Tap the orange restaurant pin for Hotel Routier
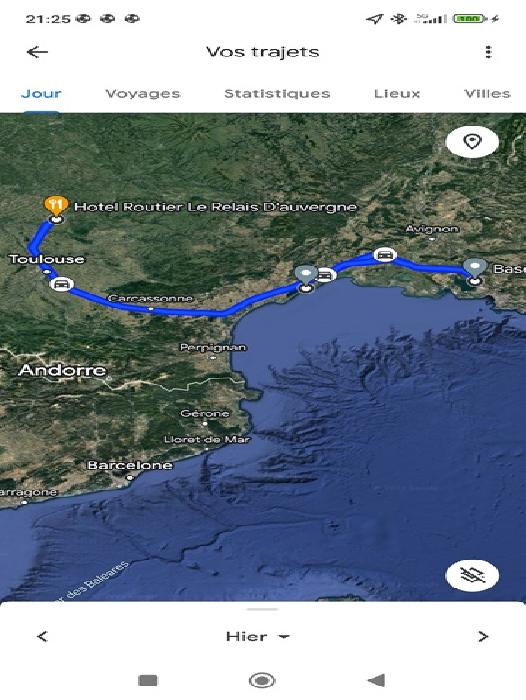 (x=56, y=205)
